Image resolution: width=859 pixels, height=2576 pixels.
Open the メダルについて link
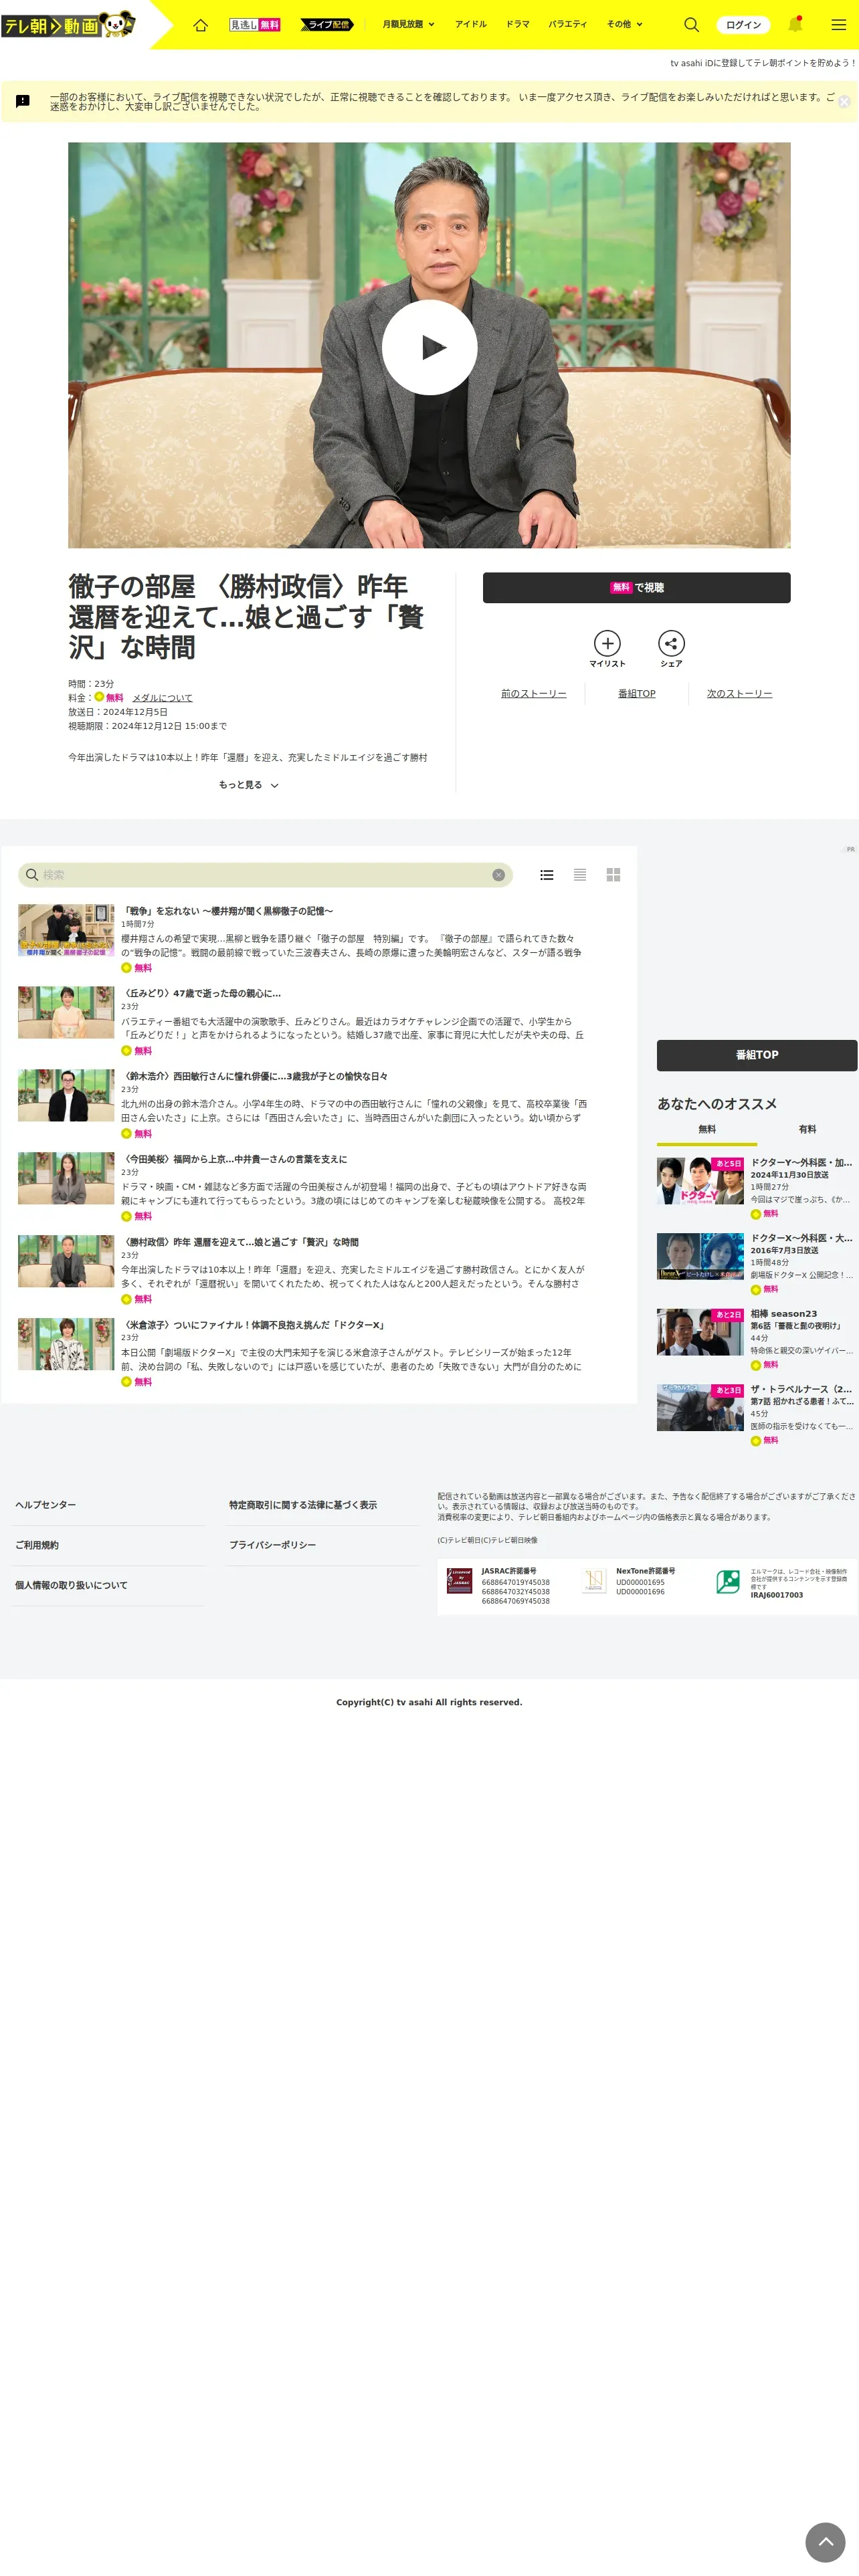coord(162,698)
